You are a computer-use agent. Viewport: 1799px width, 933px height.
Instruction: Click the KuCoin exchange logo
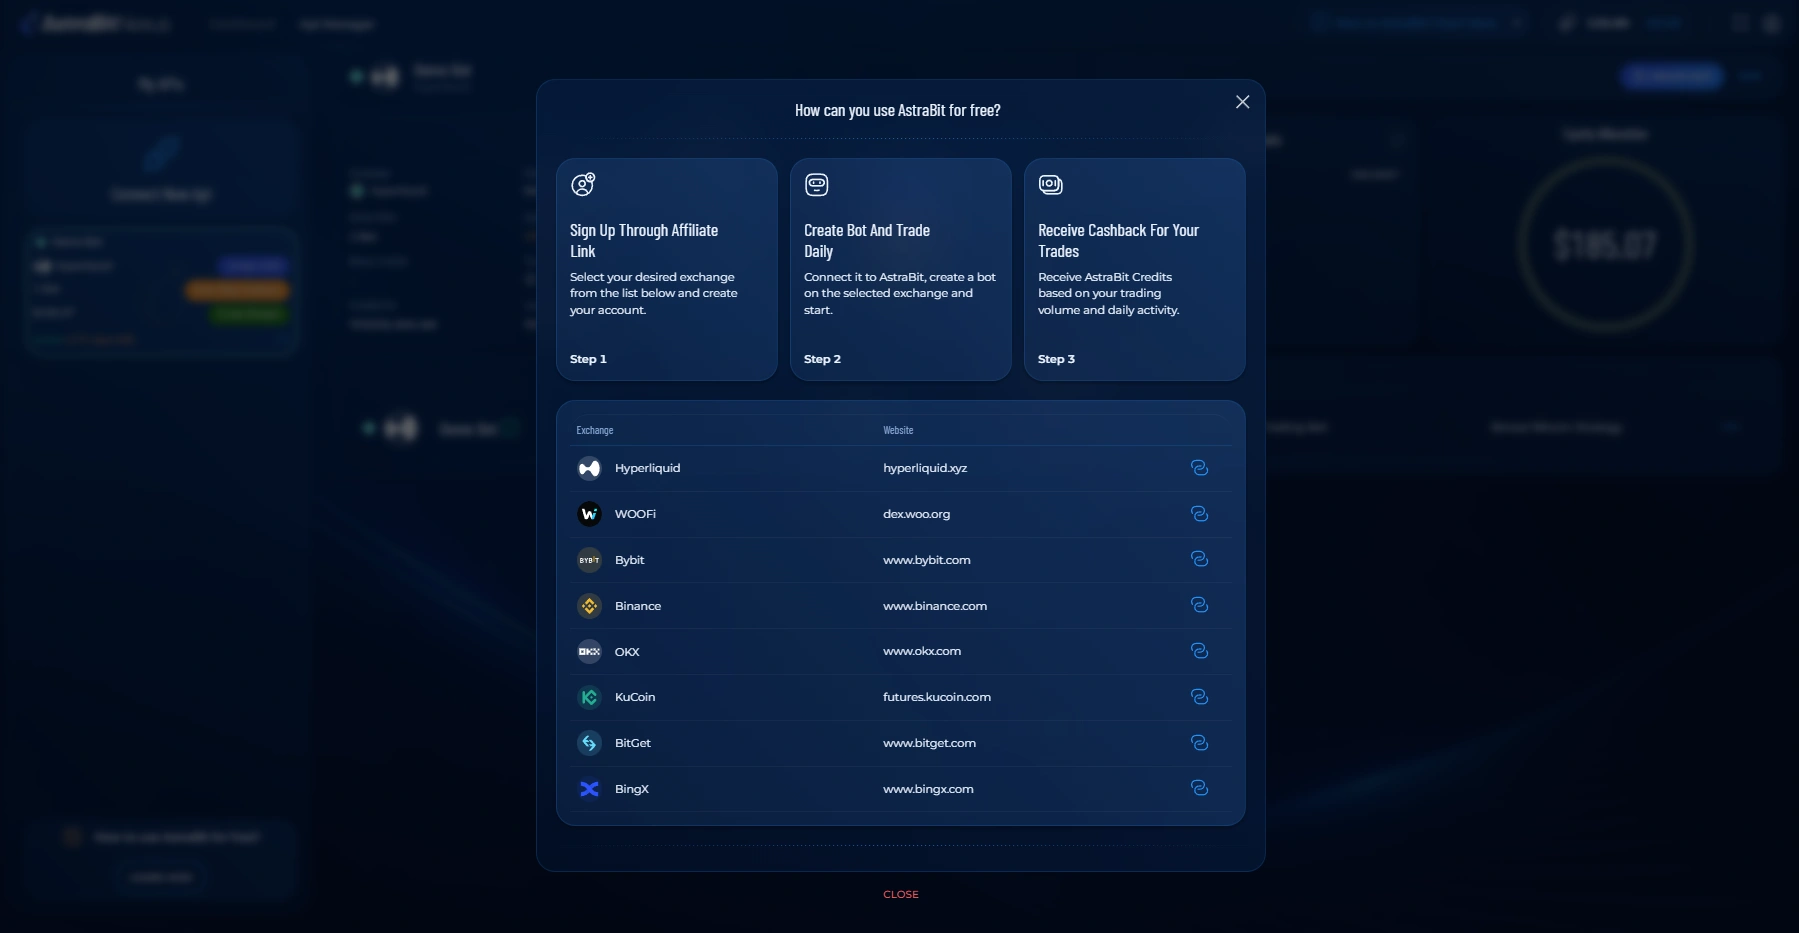tap(589, 697)
